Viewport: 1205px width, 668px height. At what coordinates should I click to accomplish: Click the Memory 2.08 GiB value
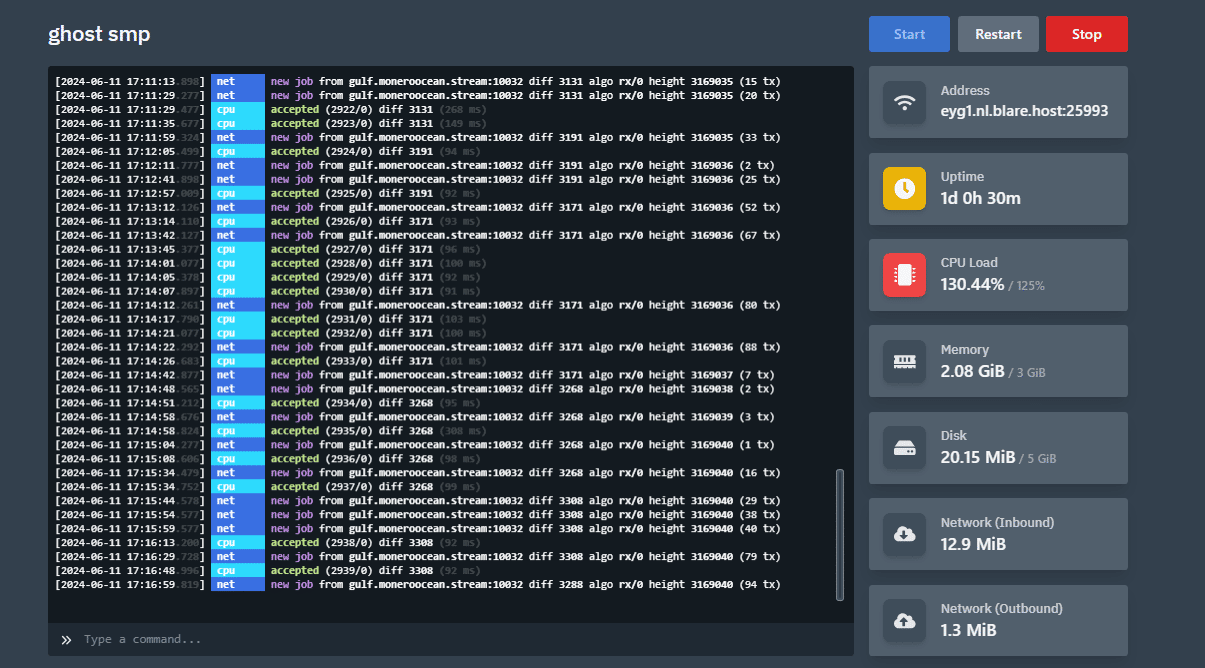point(972,371)
